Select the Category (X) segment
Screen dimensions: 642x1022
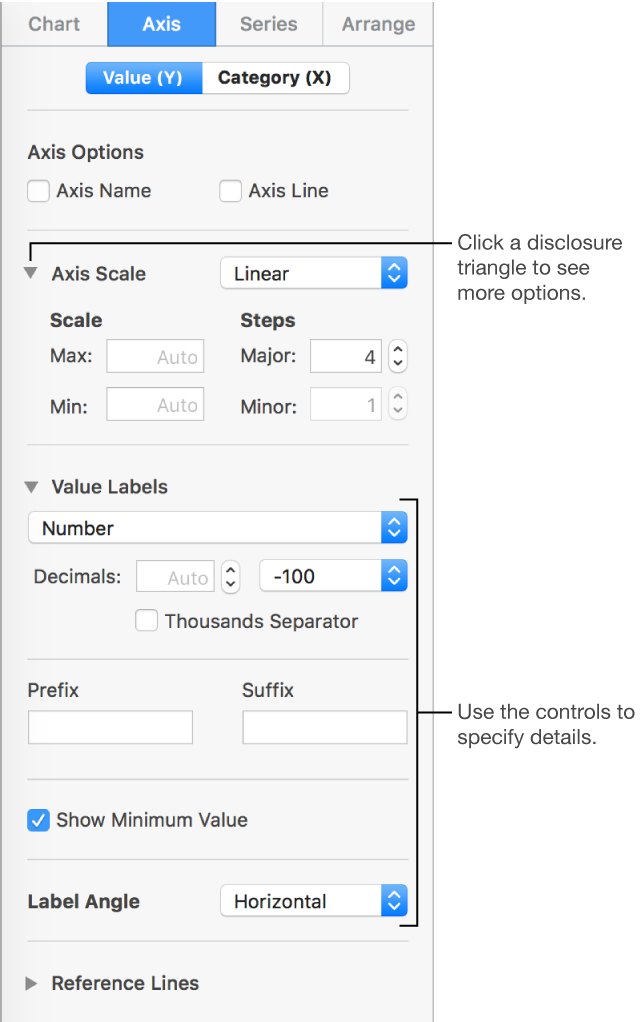(275, 77)
